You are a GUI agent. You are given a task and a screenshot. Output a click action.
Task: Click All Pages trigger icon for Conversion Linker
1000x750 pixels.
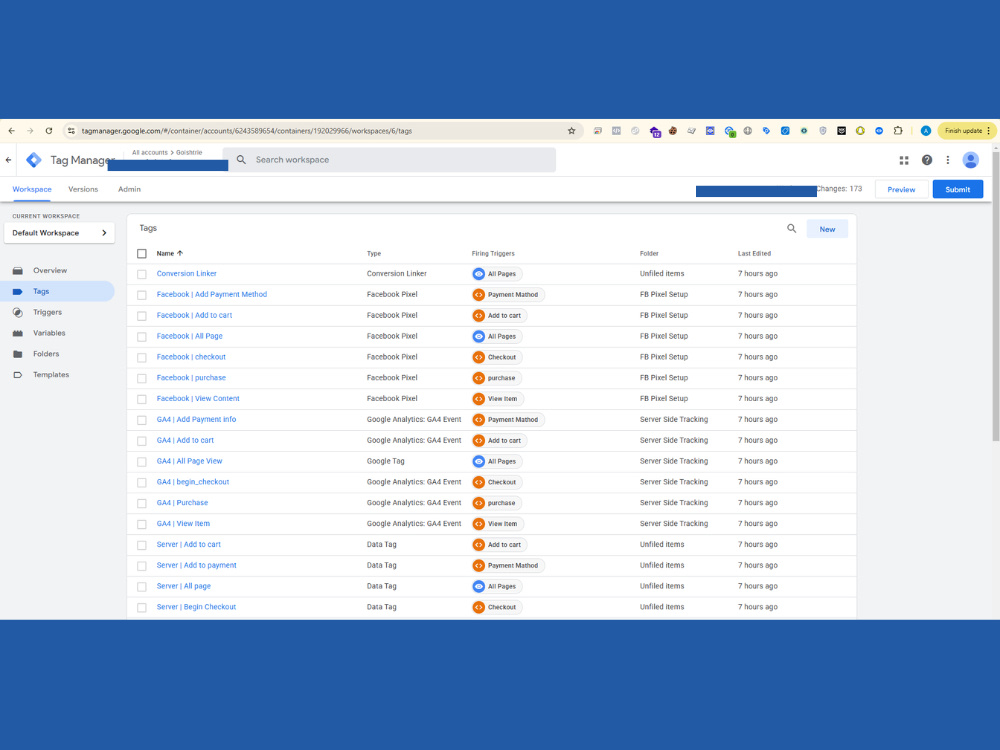tap(478, 274)
